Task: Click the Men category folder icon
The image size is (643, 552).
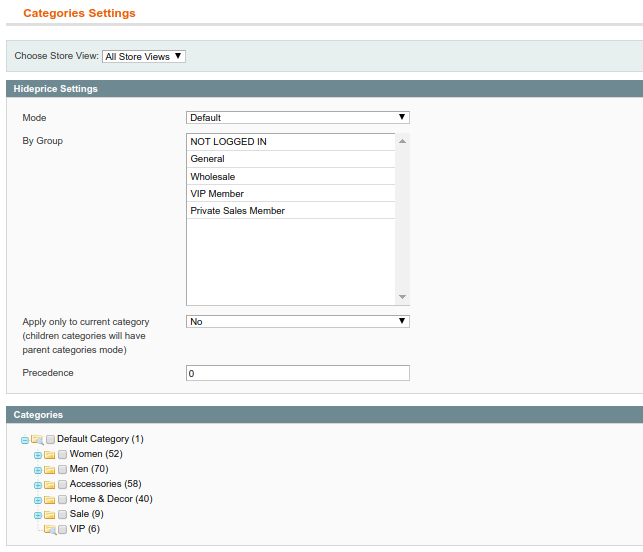Action: 49,470
